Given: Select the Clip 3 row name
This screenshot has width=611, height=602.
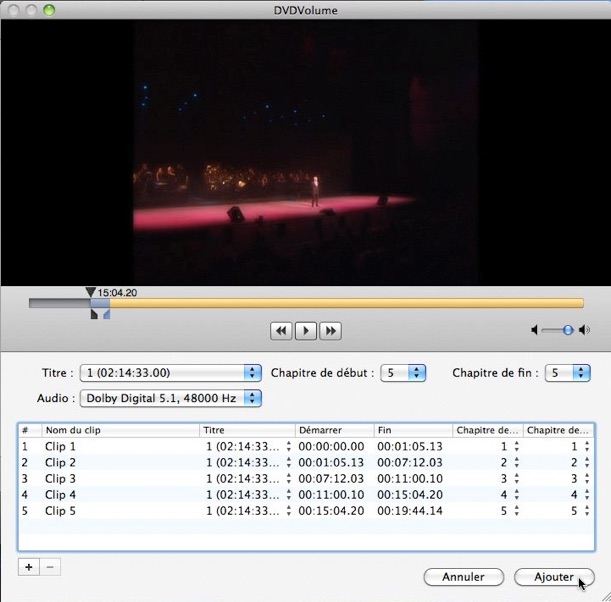Looking at the screenshot, I should [60, 478].
